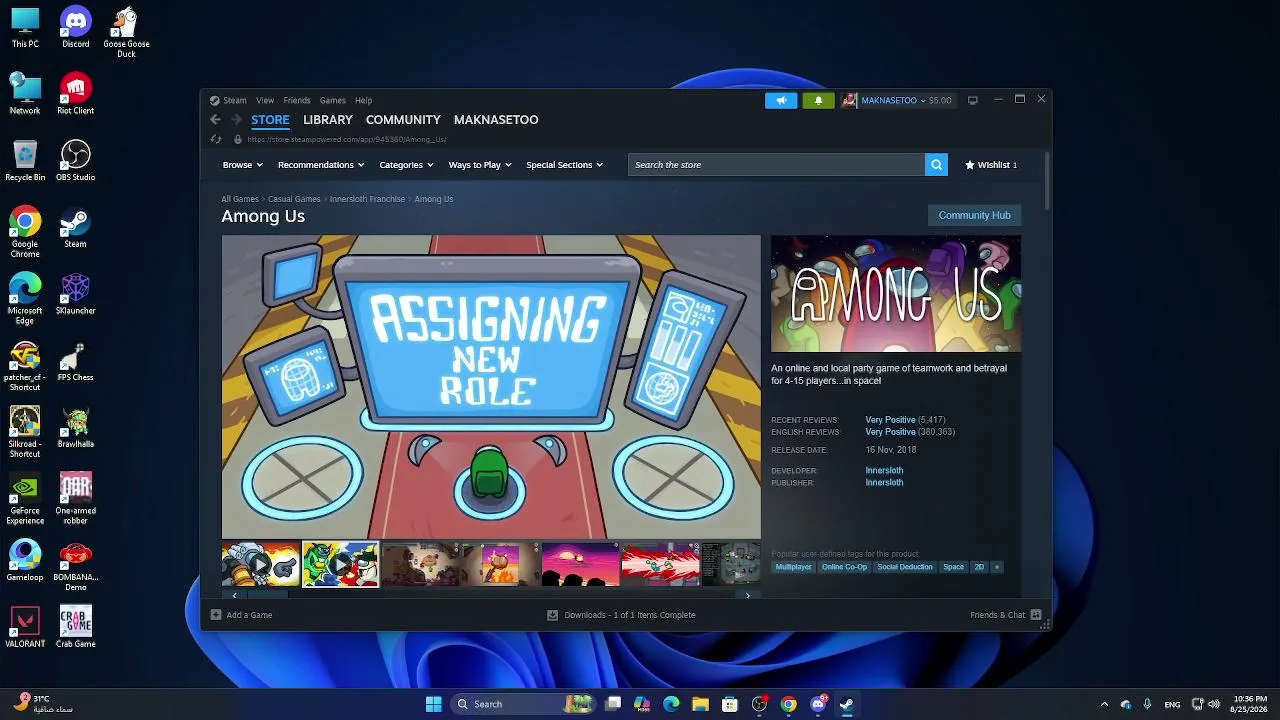Open the View menu

coord(265,100)
